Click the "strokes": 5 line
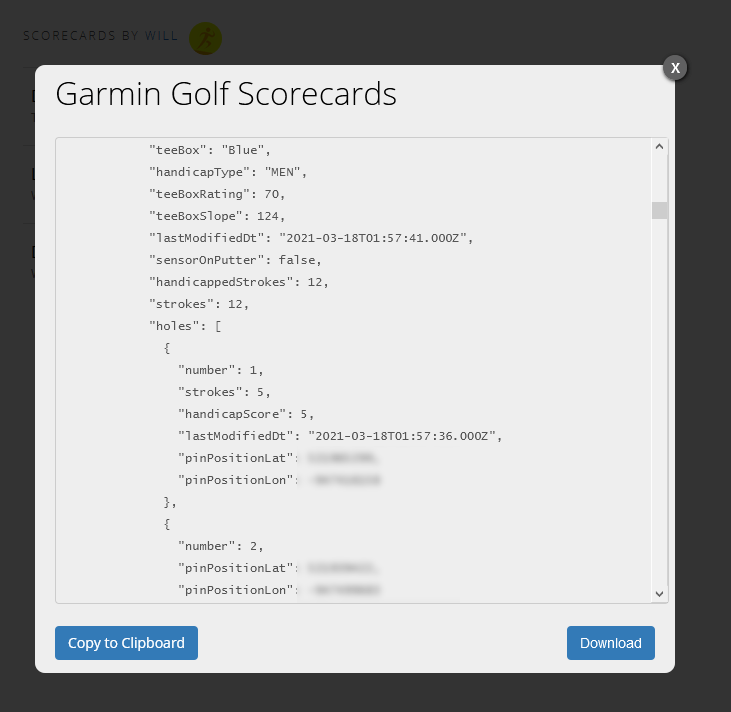Image resolution: width=731 pixels, height=712 pixels. pyautogui.click(x=224, y=392)
